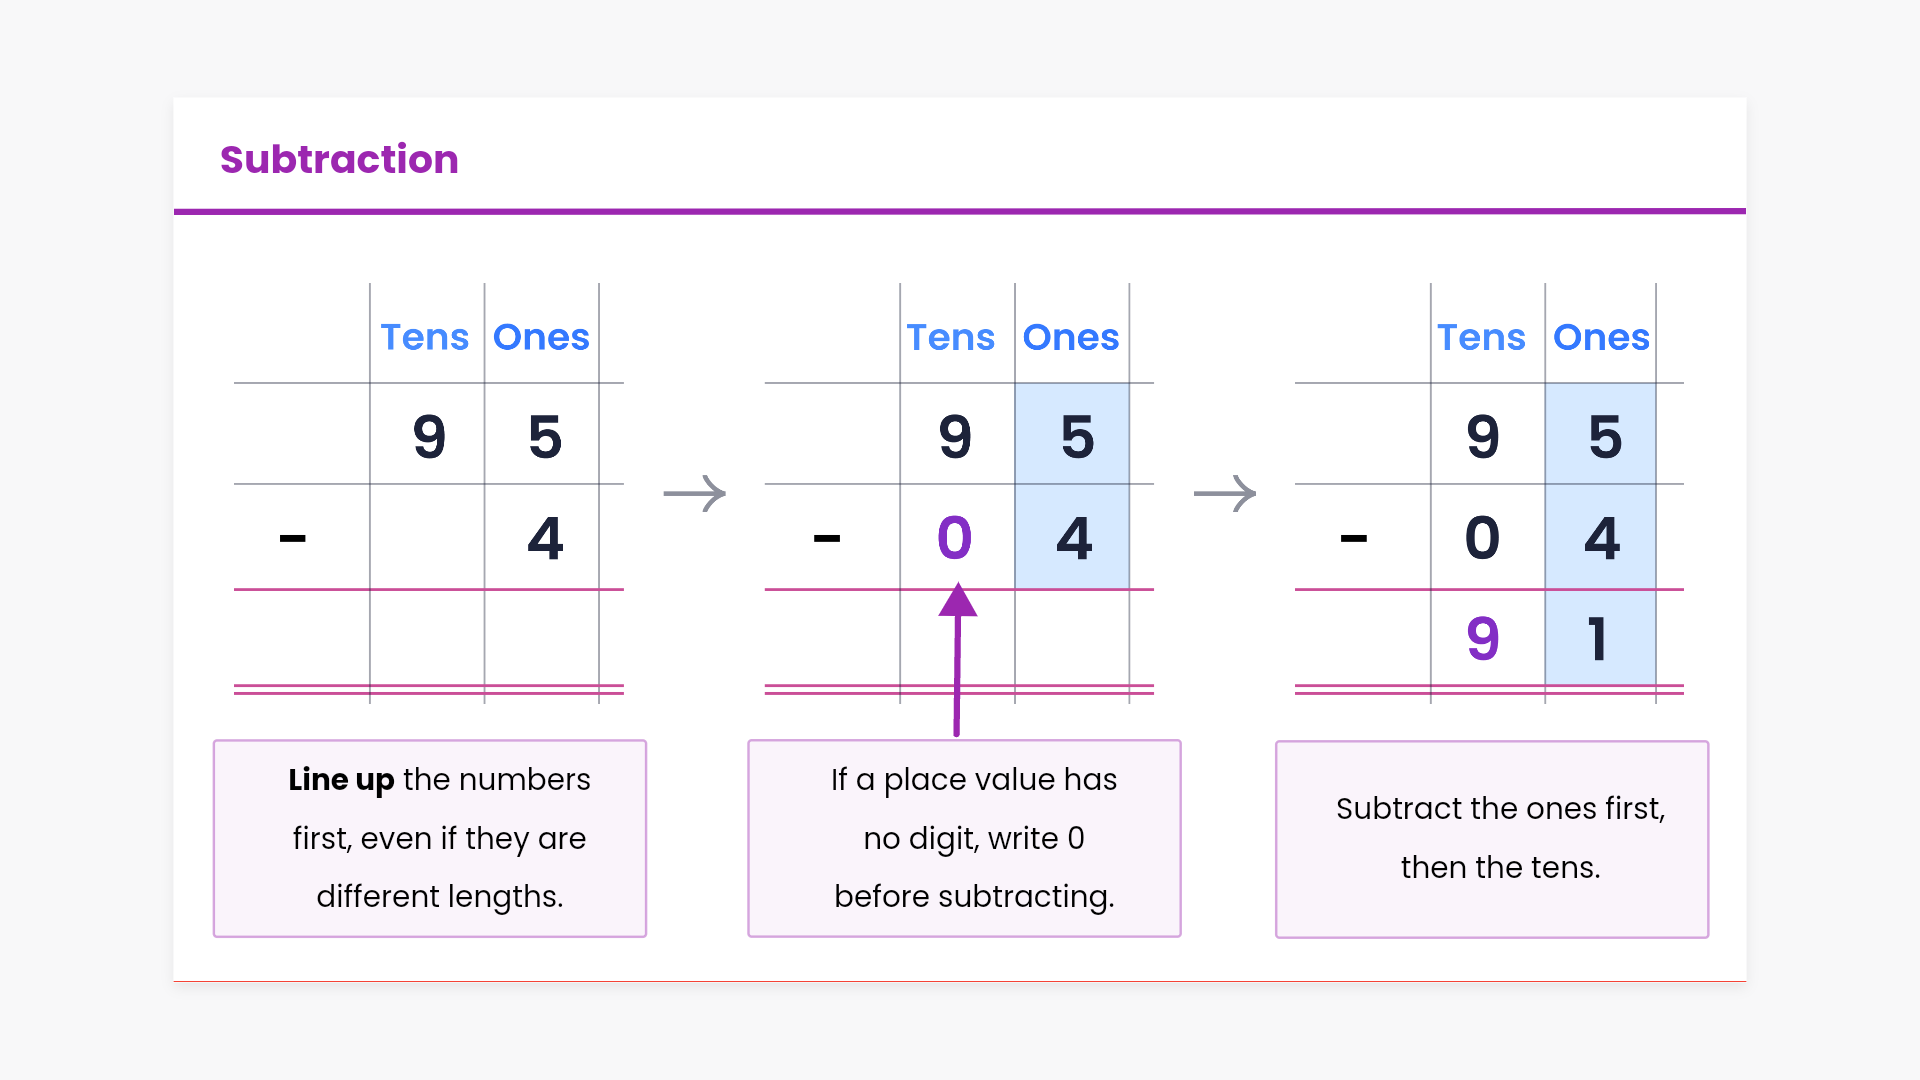Click the answer digit 1 in the third table
Viewport: 1920px width, 1080px height.
click(x=1599, y=639)
